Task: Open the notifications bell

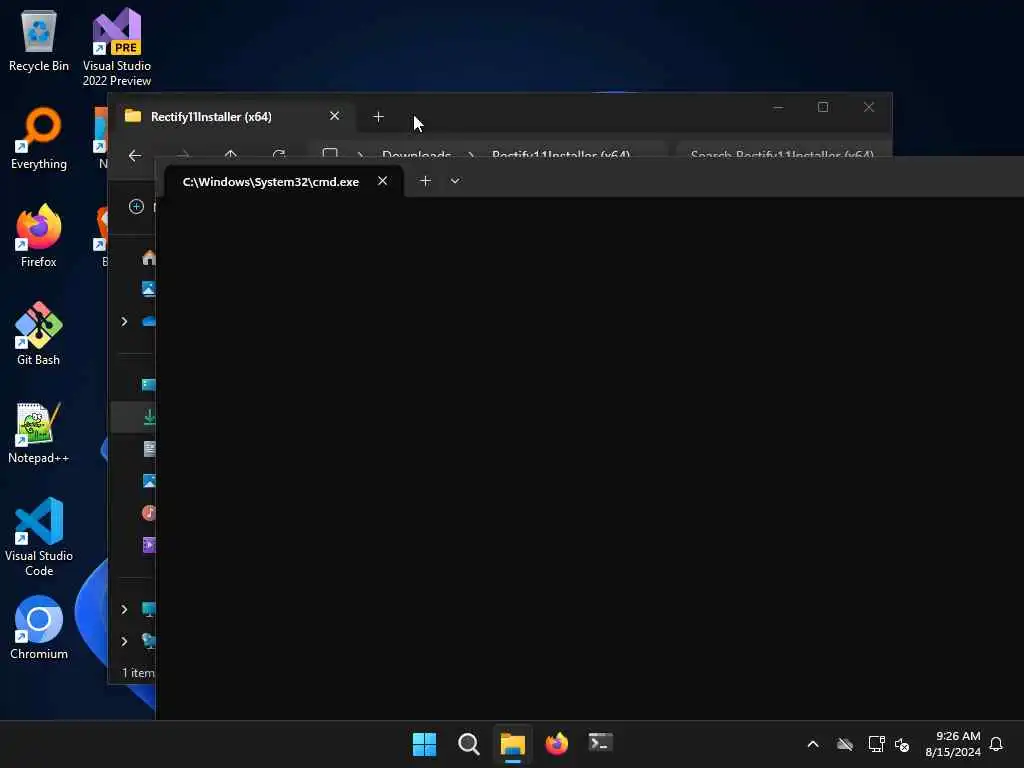Action: pos(996,744)
